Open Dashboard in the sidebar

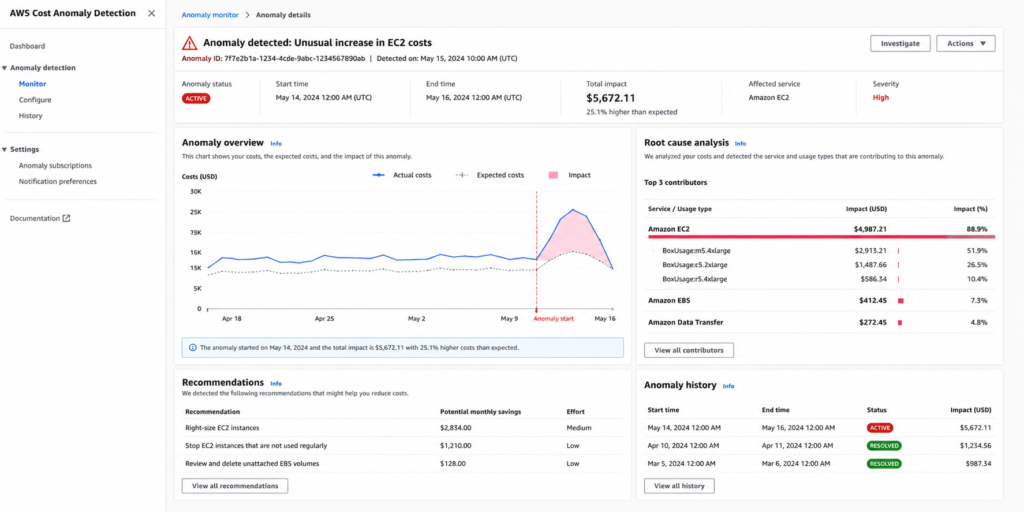(x=27, y=46)
